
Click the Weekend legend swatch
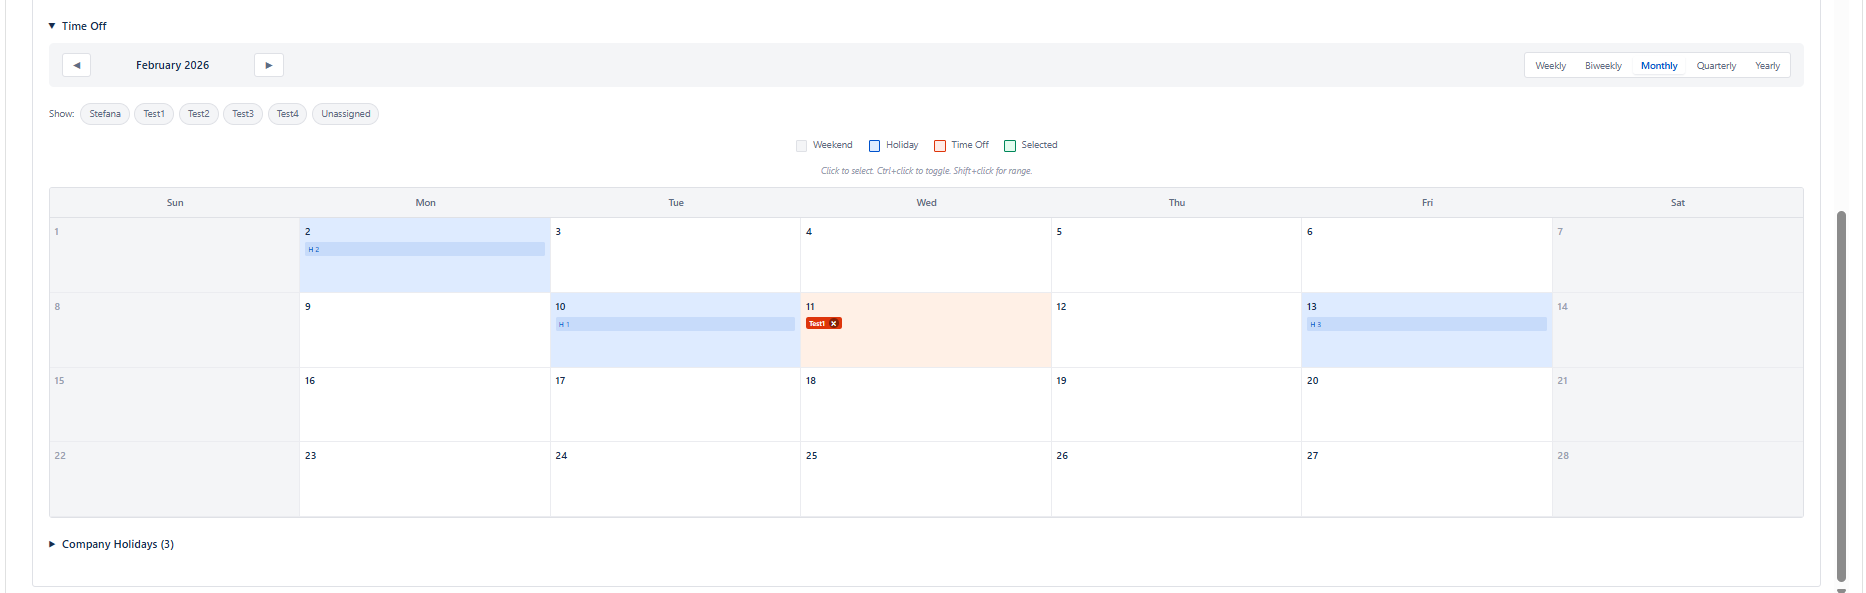(x=802, y=146)
